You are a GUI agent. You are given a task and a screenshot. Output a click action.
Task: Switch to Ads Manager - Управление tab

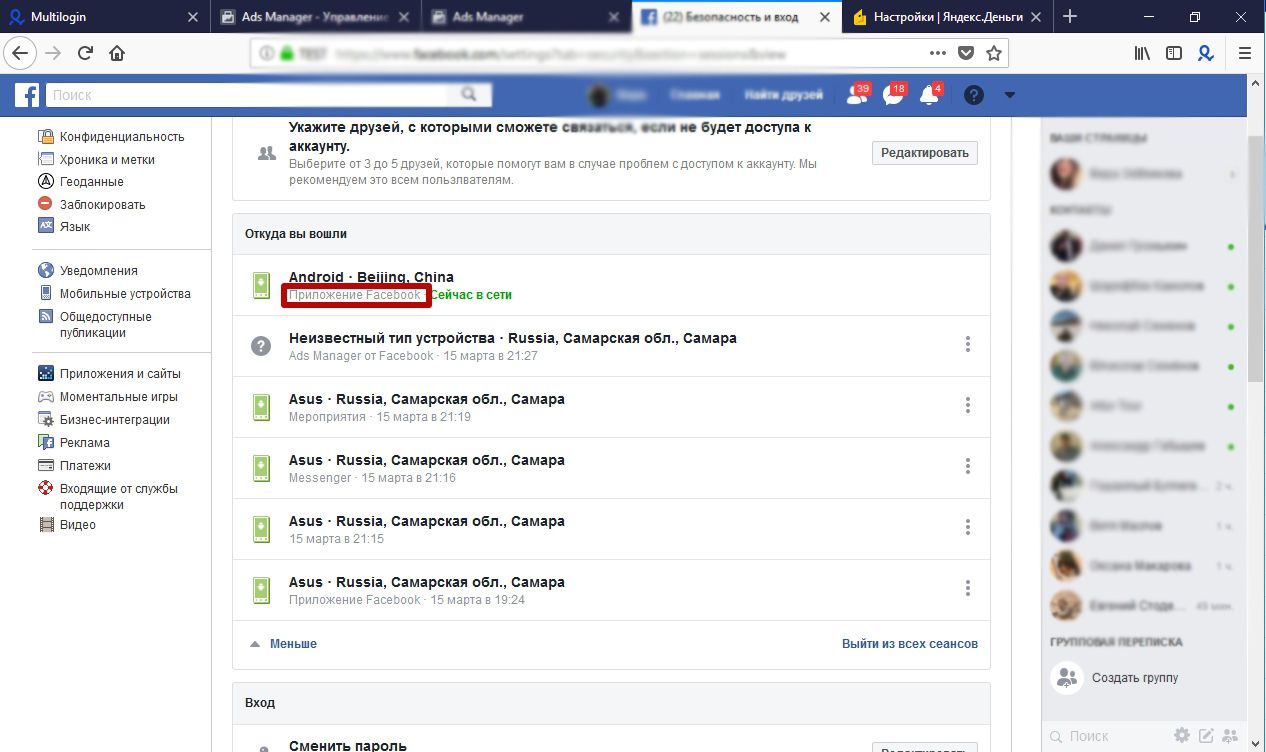pyautogui.click(x=316, y=16)
